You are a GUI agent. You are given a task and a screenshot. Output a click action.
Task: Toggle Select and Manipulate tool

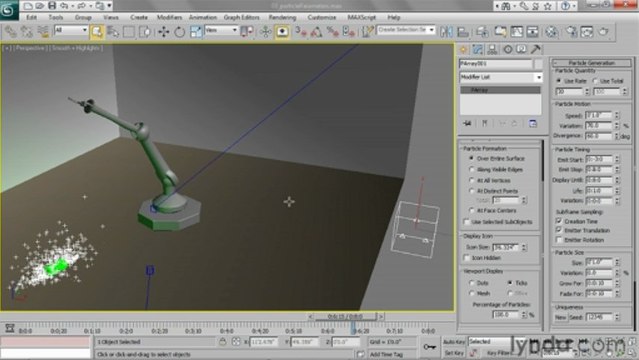click(266, 31)
